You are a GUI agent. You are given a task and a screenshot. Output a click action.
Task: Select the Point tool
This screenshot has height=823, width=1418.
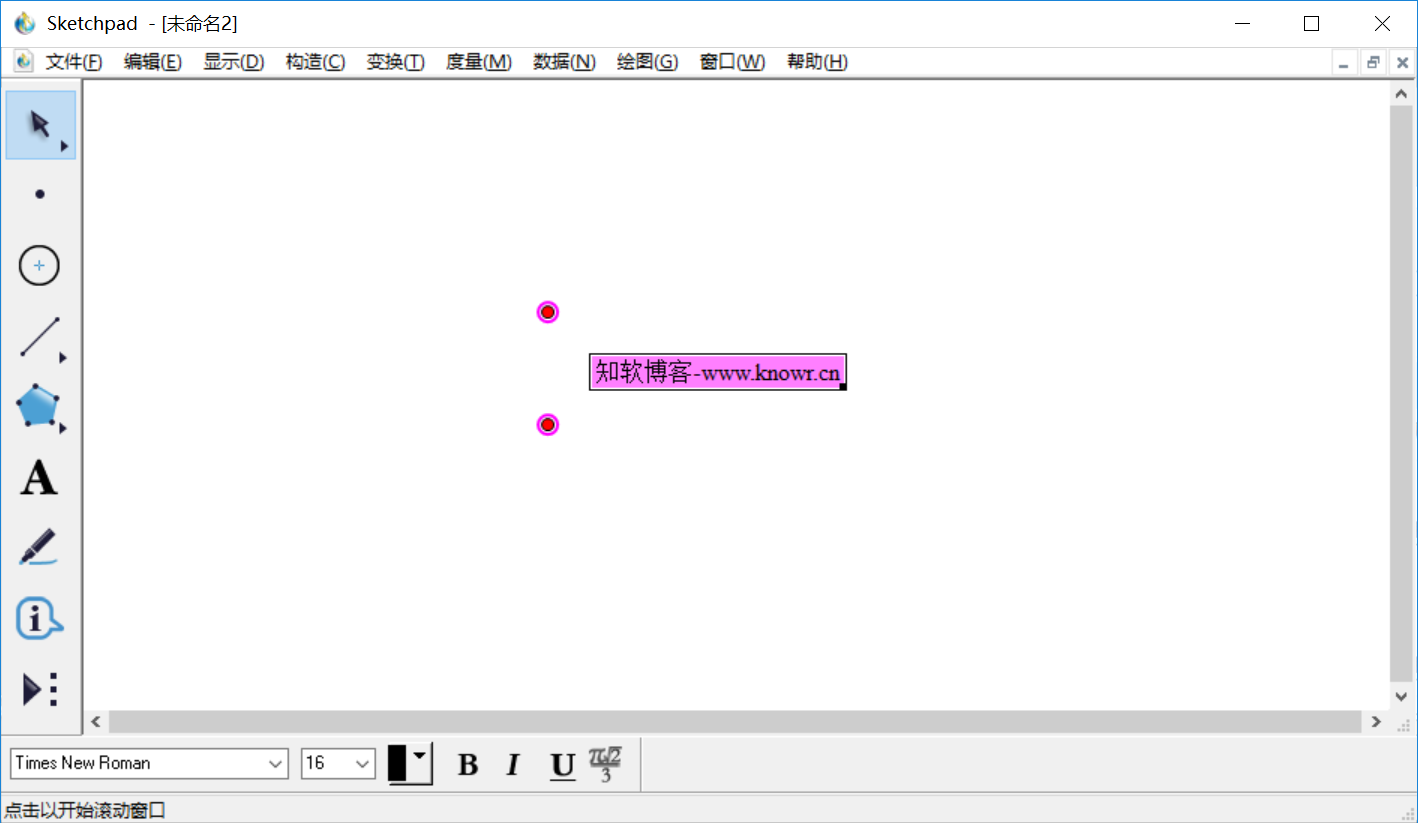40,195
